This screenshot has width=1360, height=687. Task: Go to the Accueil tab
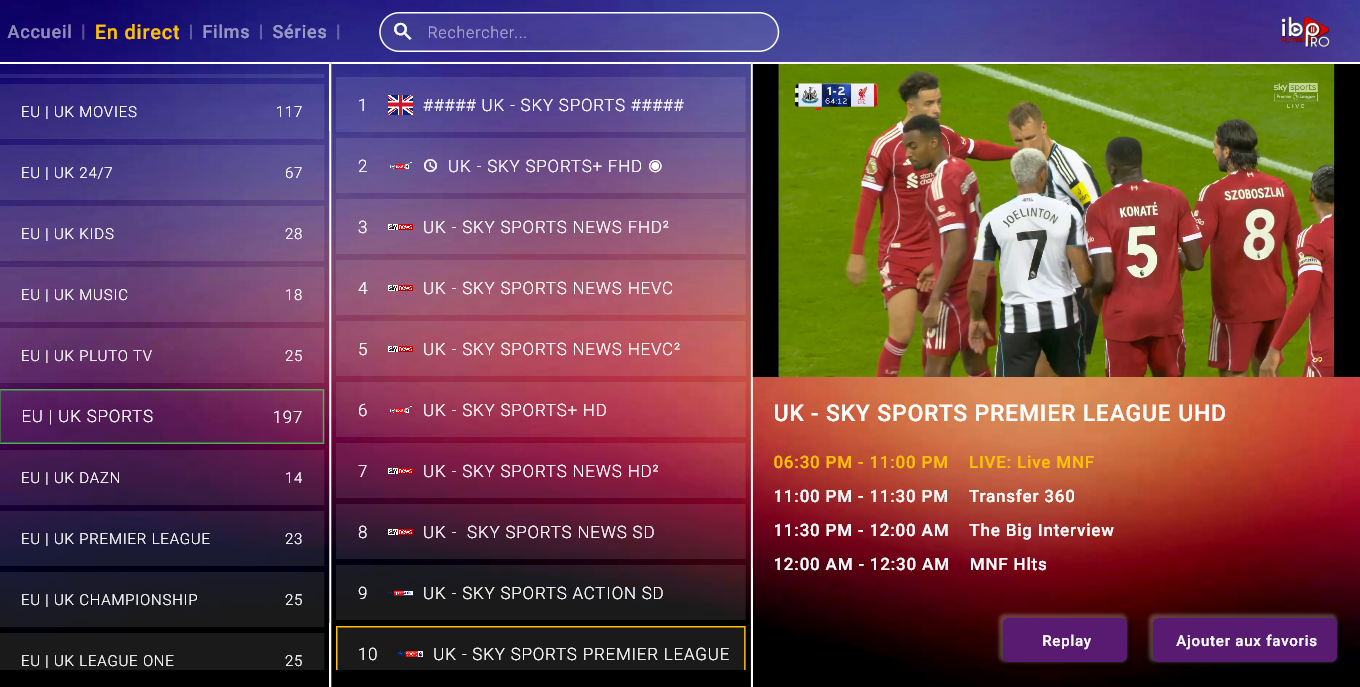40,32
